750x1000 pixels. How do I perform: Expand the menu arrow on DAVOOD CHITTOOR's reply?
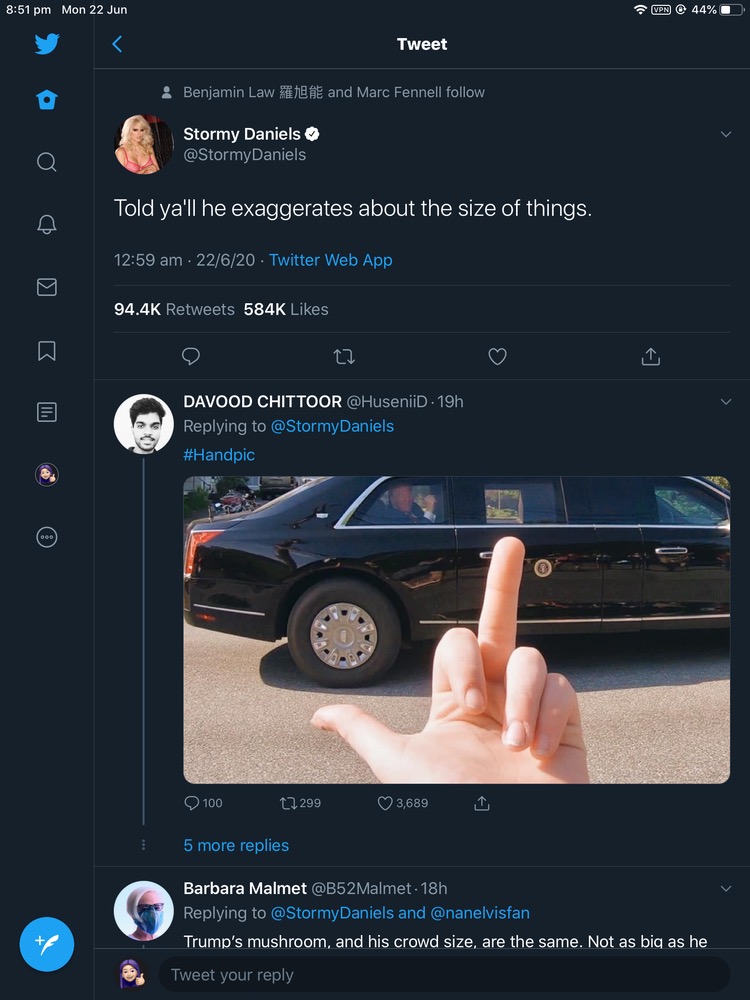point(726,401)
